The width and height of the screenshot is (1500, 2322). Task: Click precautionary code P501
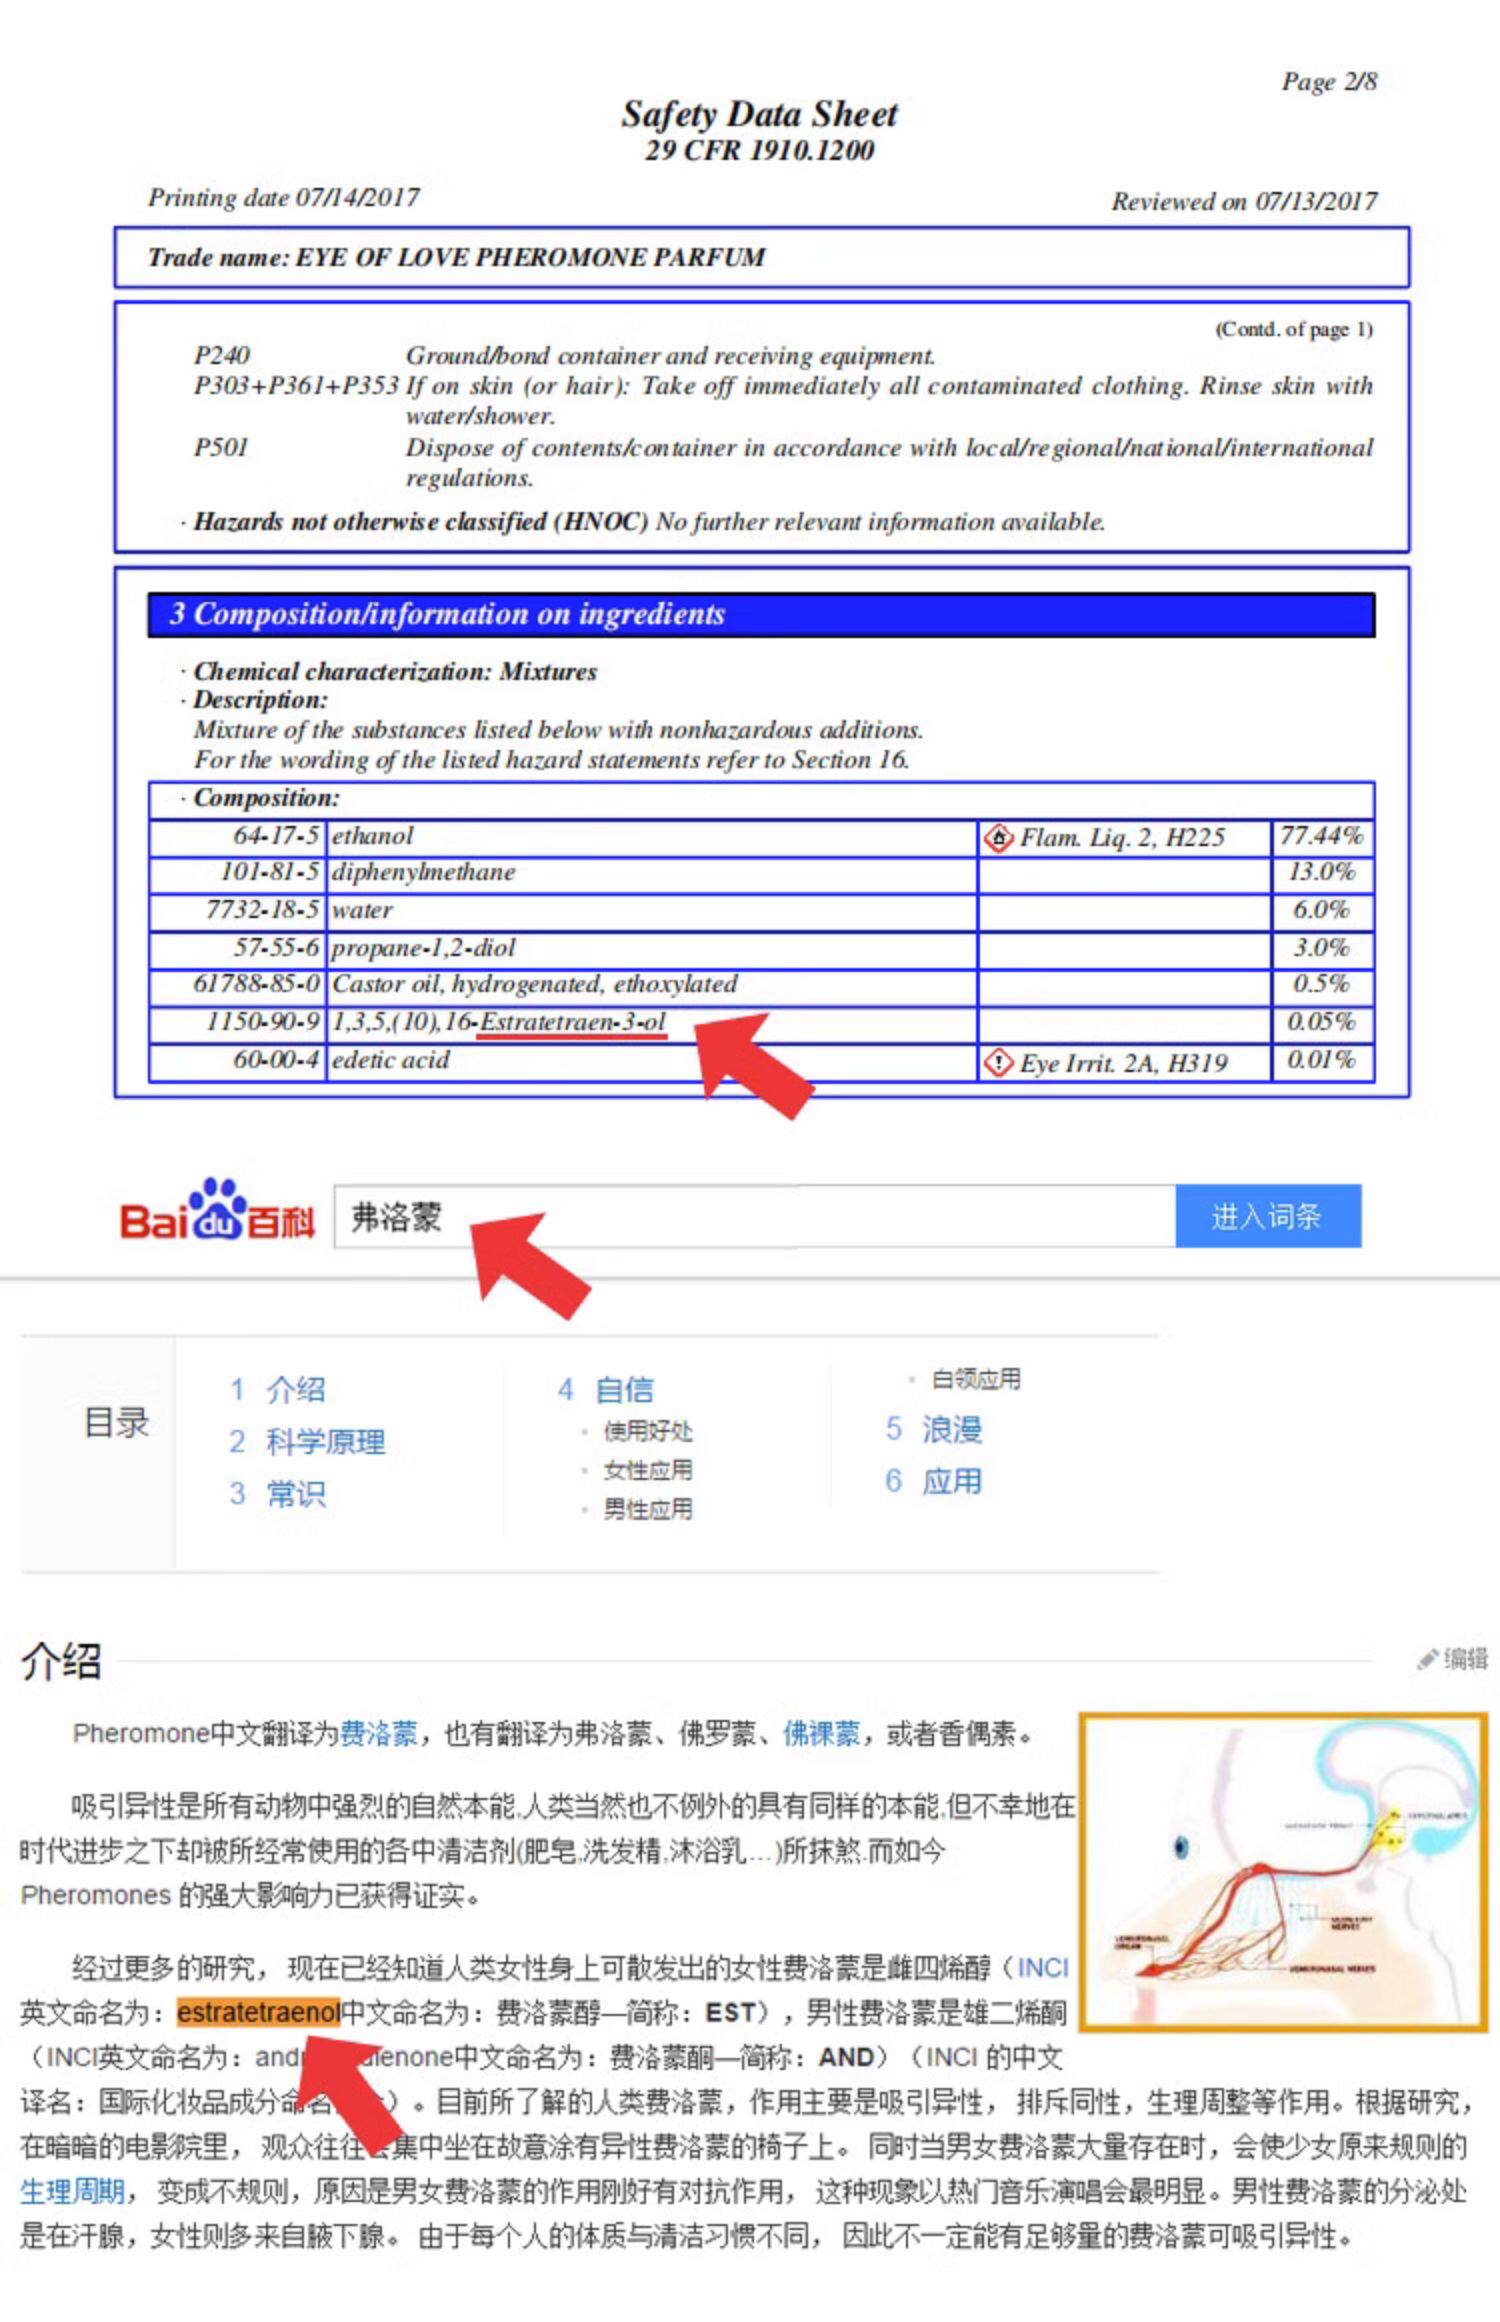click(x=221, y=447)
